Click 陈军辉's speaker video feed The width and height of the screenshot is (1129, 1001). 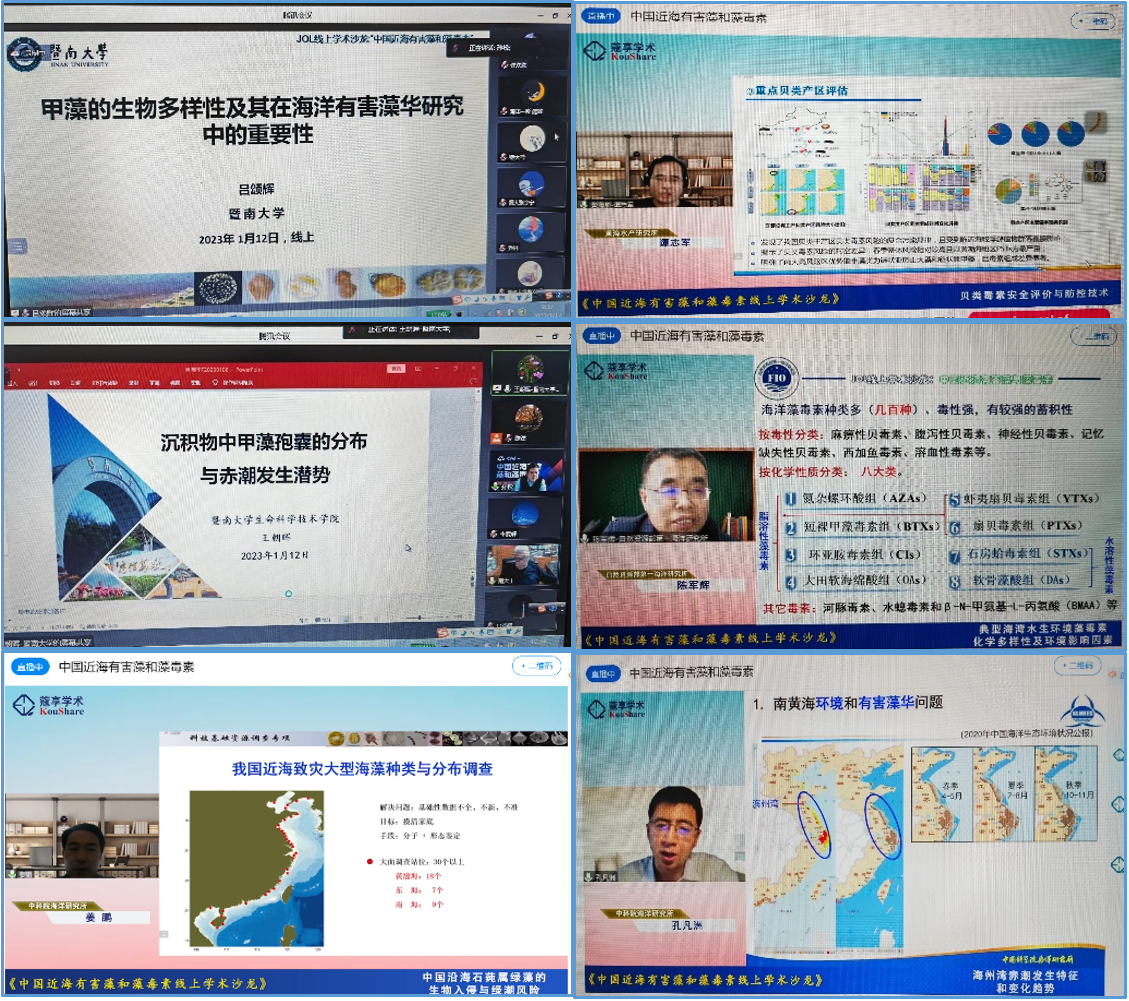point(666,497)
